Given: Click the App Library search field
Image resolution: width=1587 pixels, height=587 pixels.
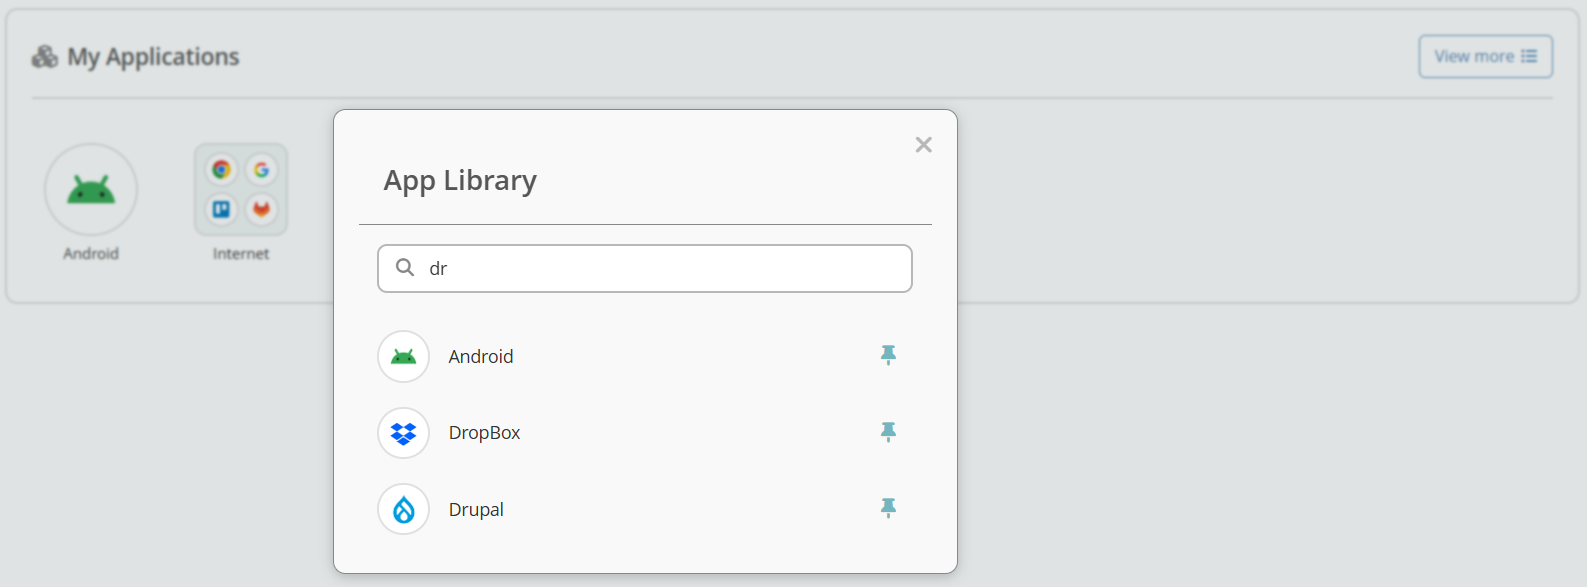Looking at the screenshot, I should (660, 269).
